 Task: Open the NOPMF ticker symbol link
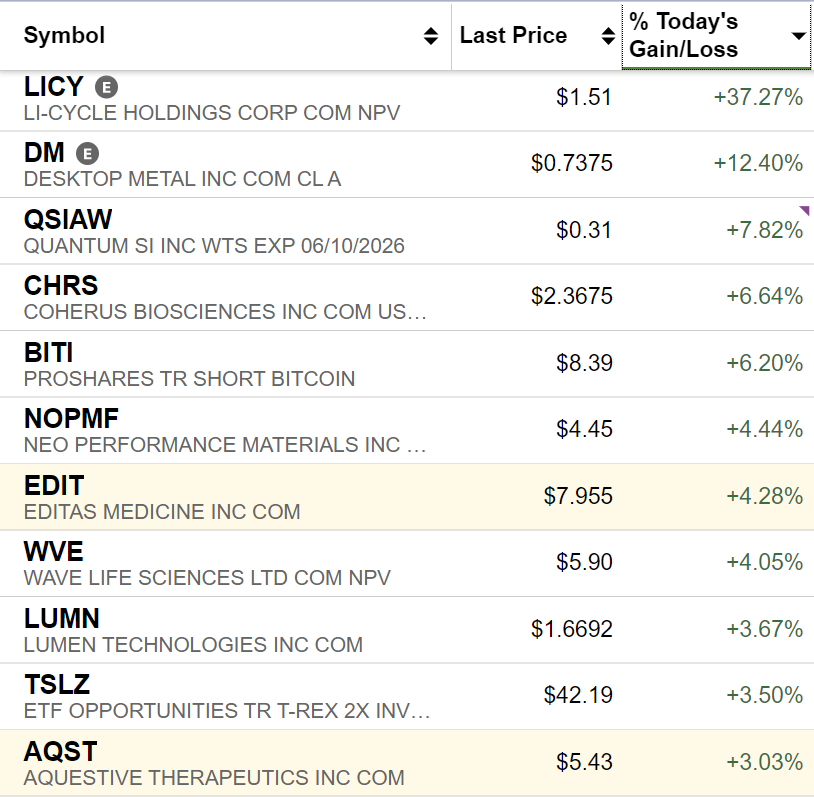click(70, 419)
